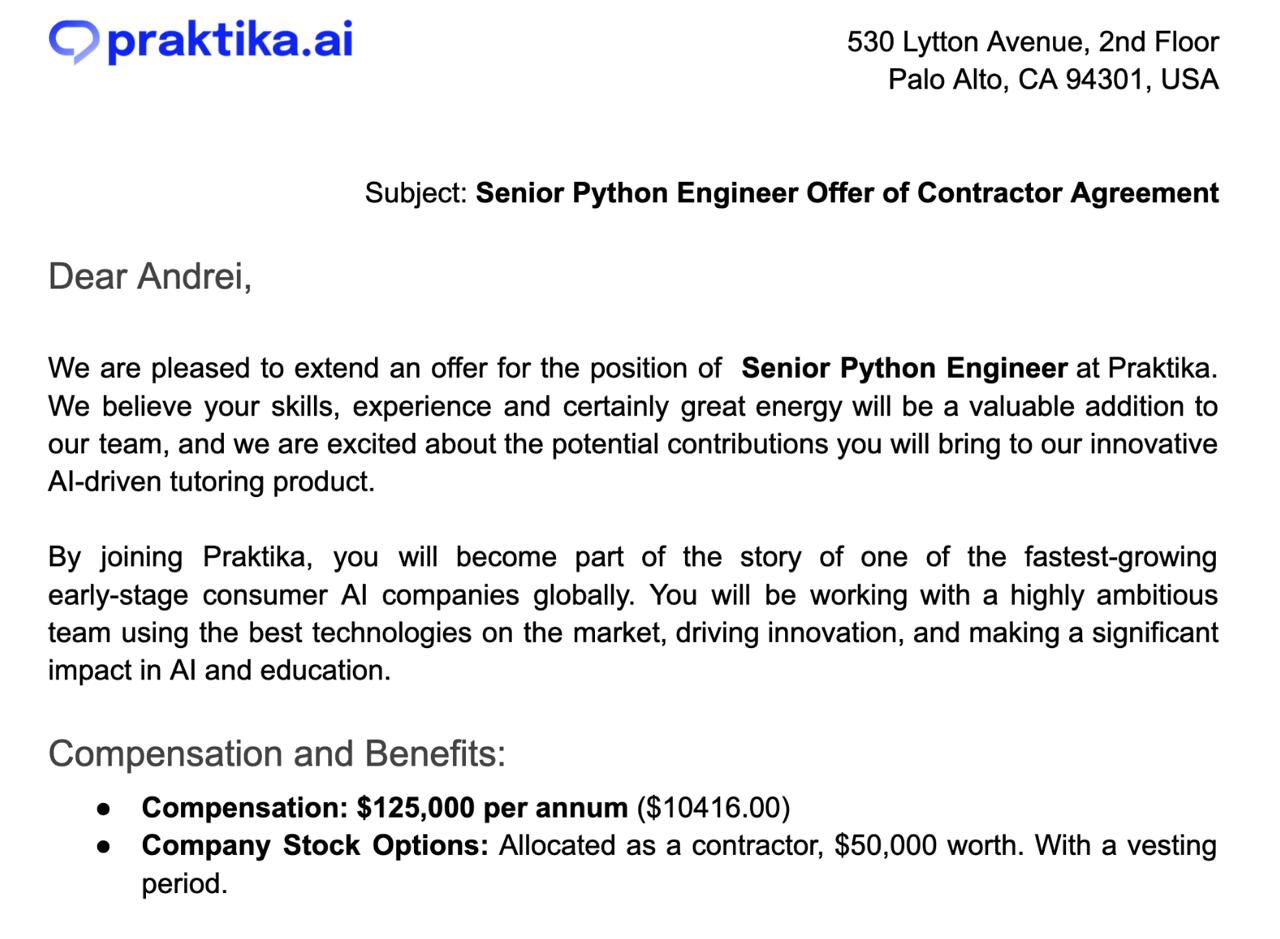Click the bullet before Company Stock Options

pyautogui.click(x=103, y=846)
